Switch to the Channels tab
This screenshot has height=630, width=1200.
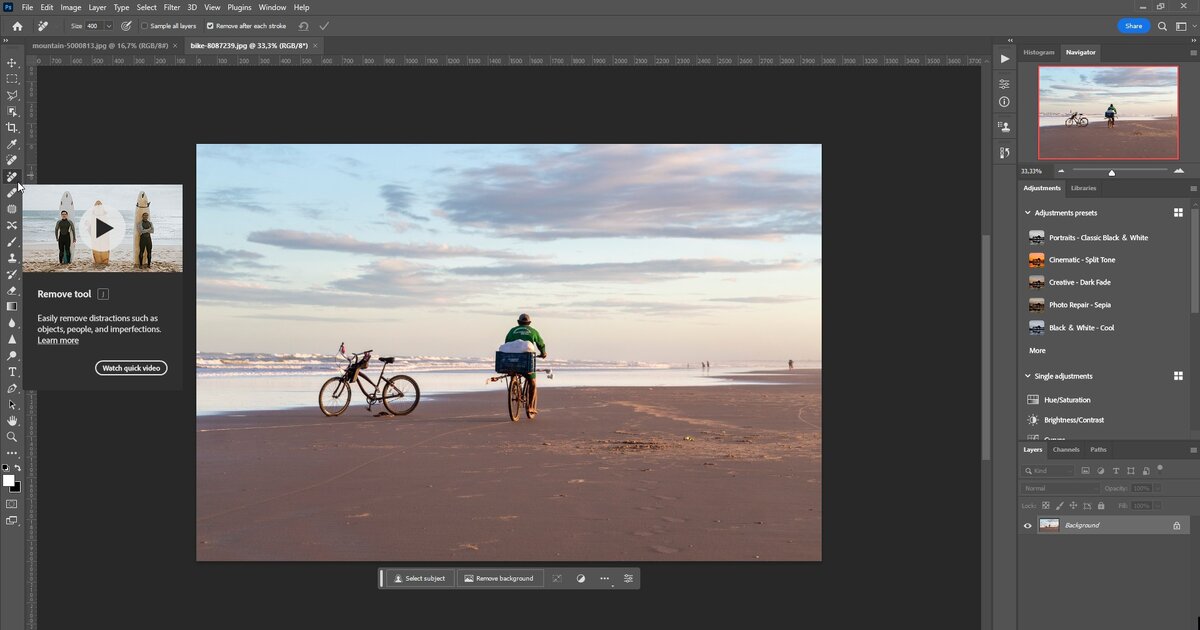(1066, 450)
